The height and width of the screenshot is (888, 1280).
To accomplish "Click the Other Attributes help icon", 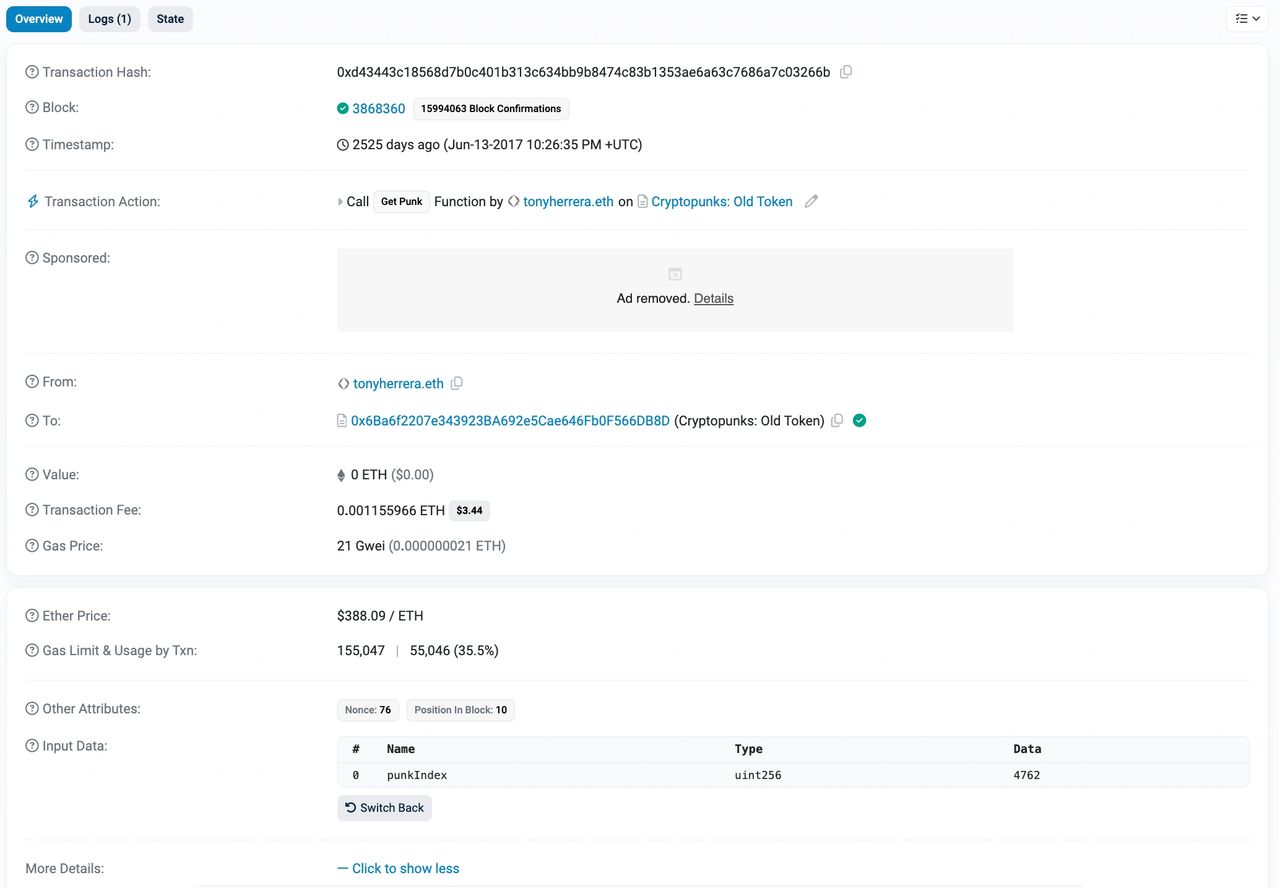I will coord(32,709).
